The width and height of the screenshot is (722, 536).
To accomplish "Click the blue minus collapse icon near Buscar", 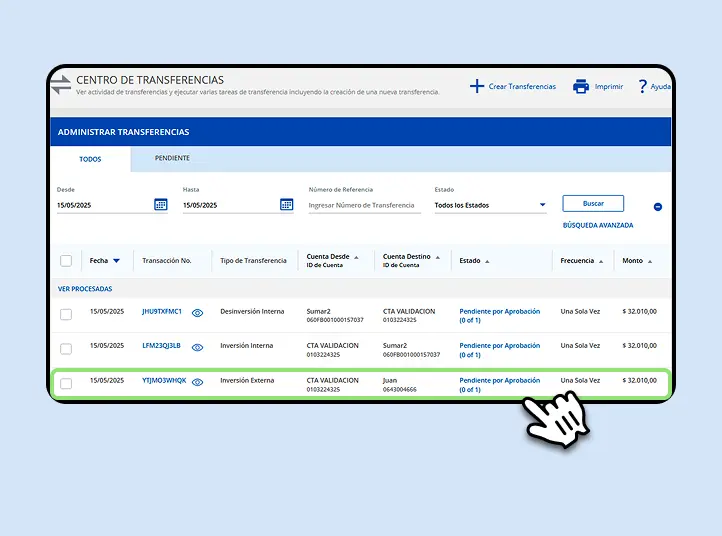I will click(x=658, y=207).
